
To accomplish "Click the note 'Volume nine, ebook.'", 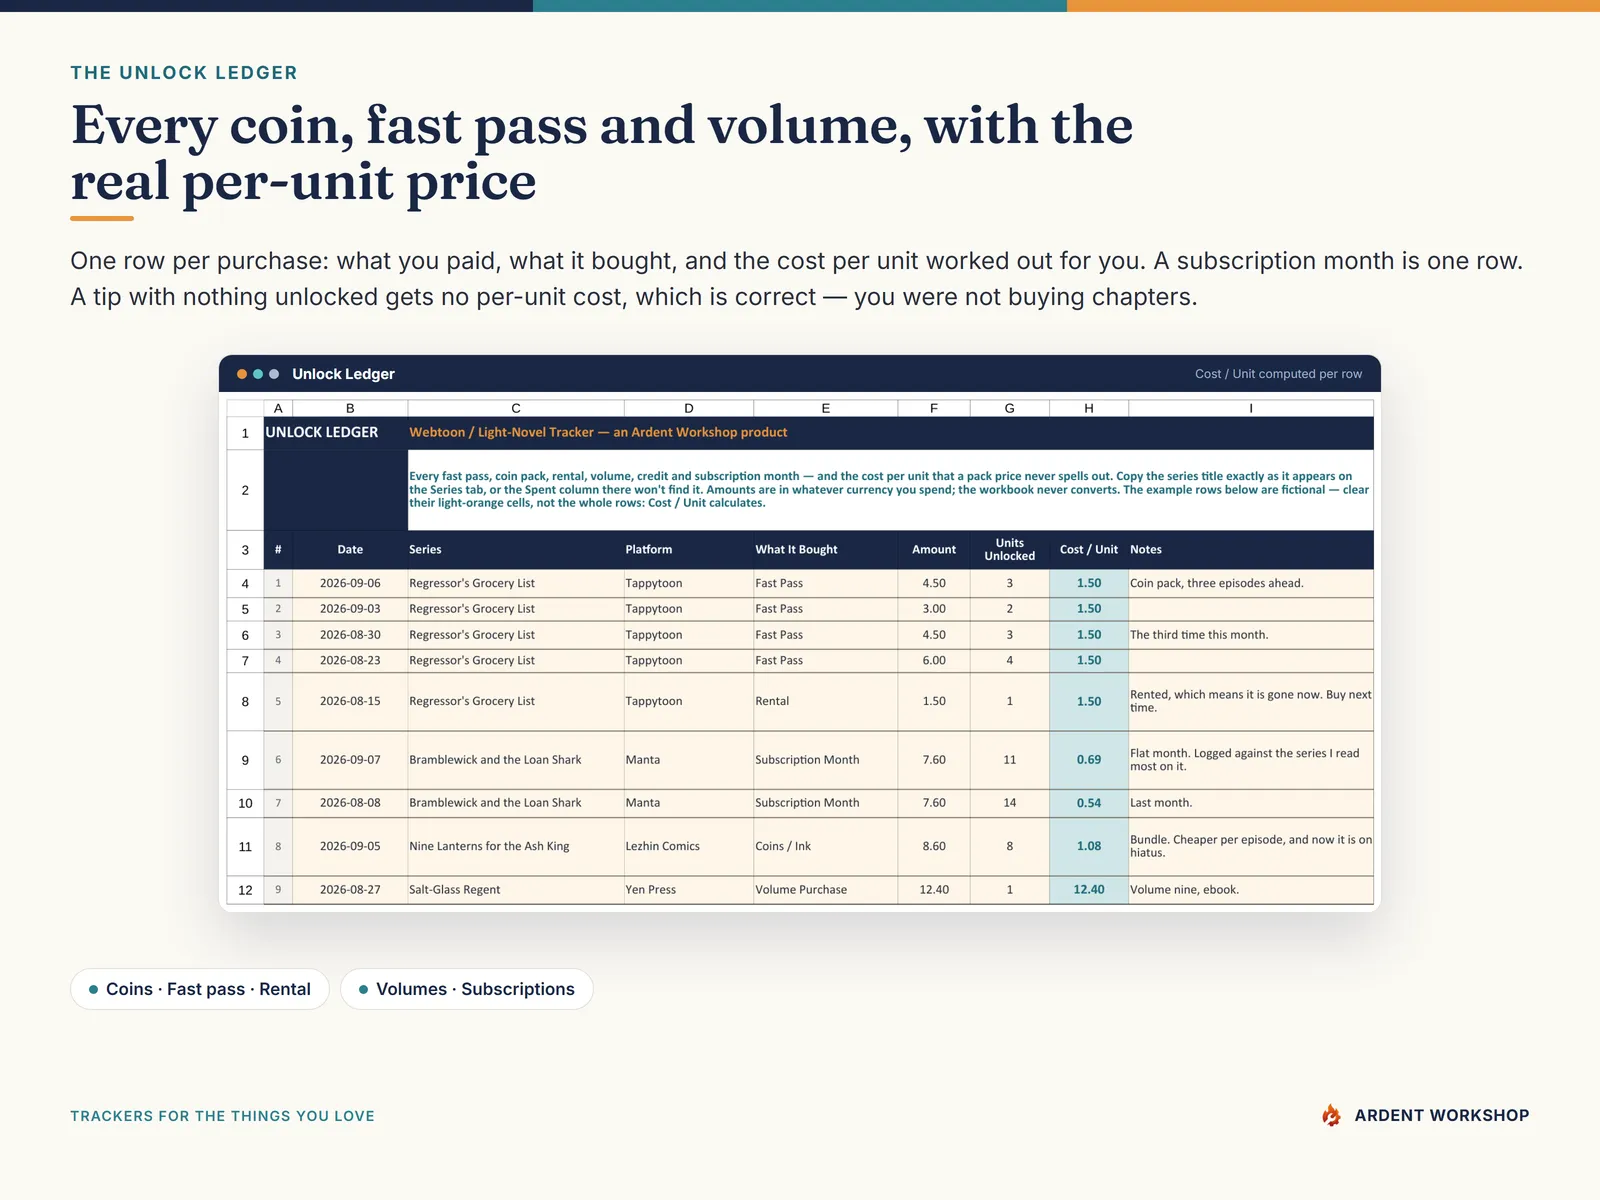I will [x=1251, y=890].
